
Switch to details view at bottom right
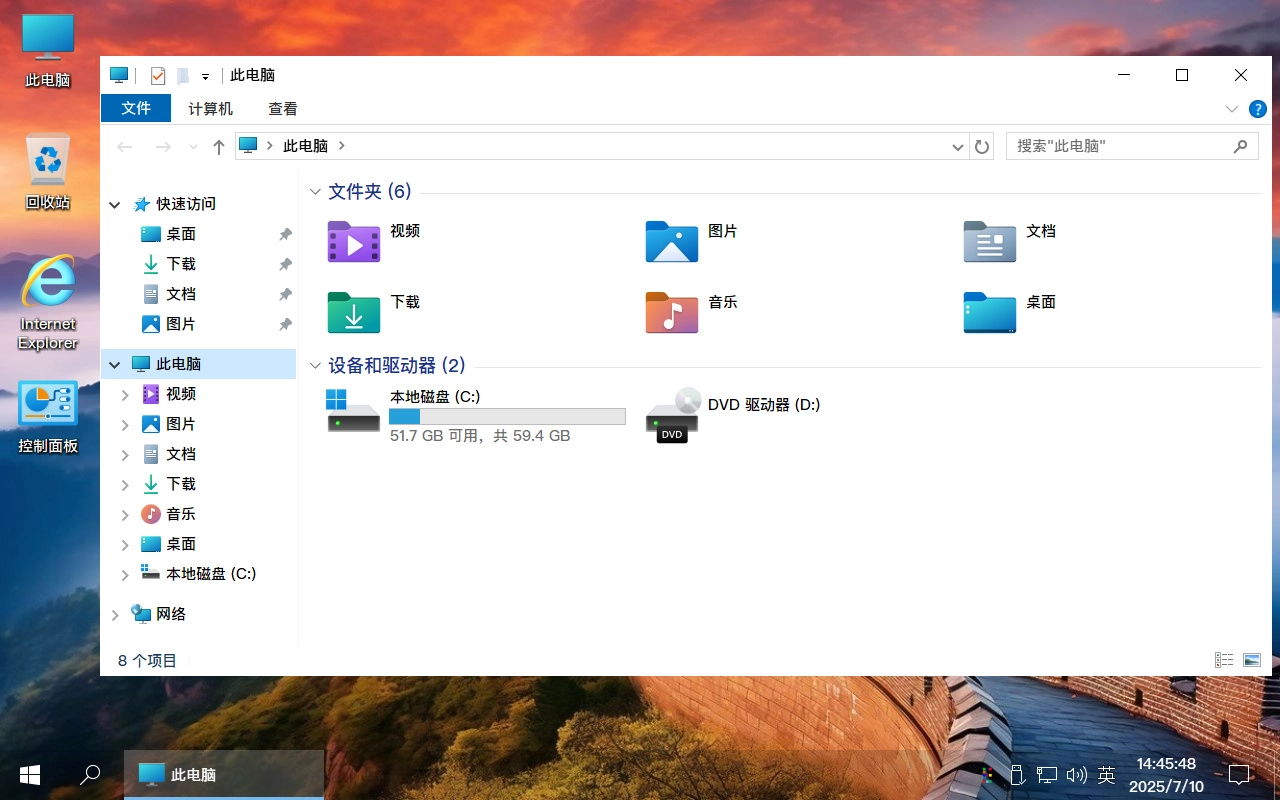tap(1224, 660)
